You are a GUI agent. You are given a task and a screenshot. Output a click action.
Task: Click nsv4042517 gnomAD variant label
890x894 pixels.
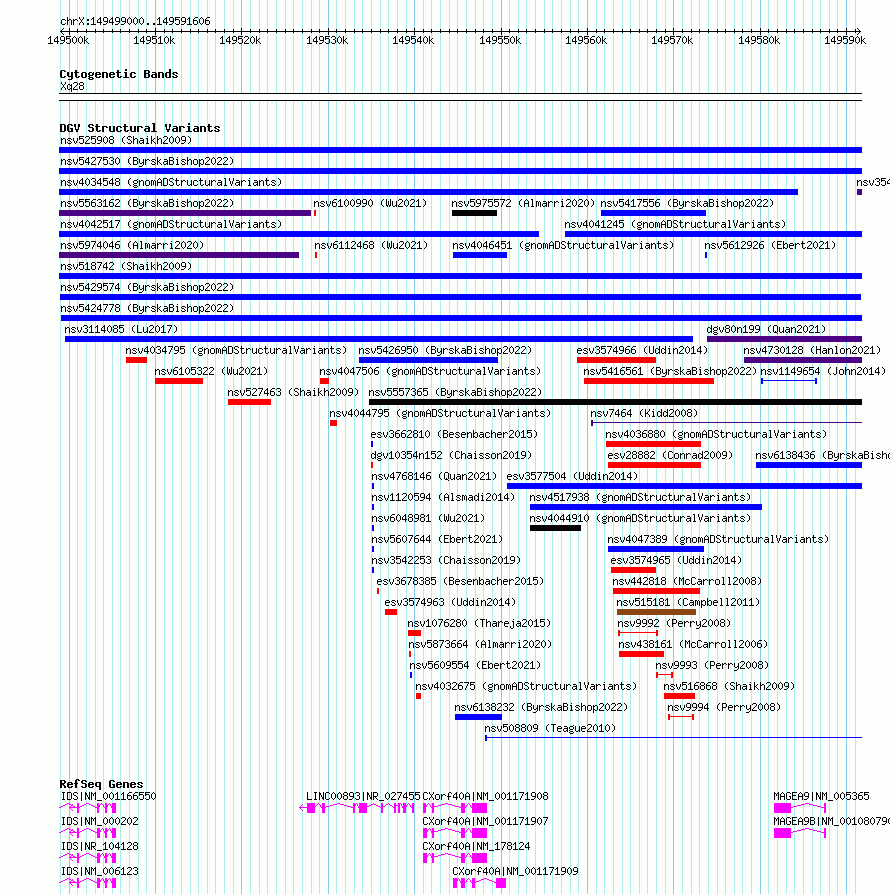tap(171, 225)
